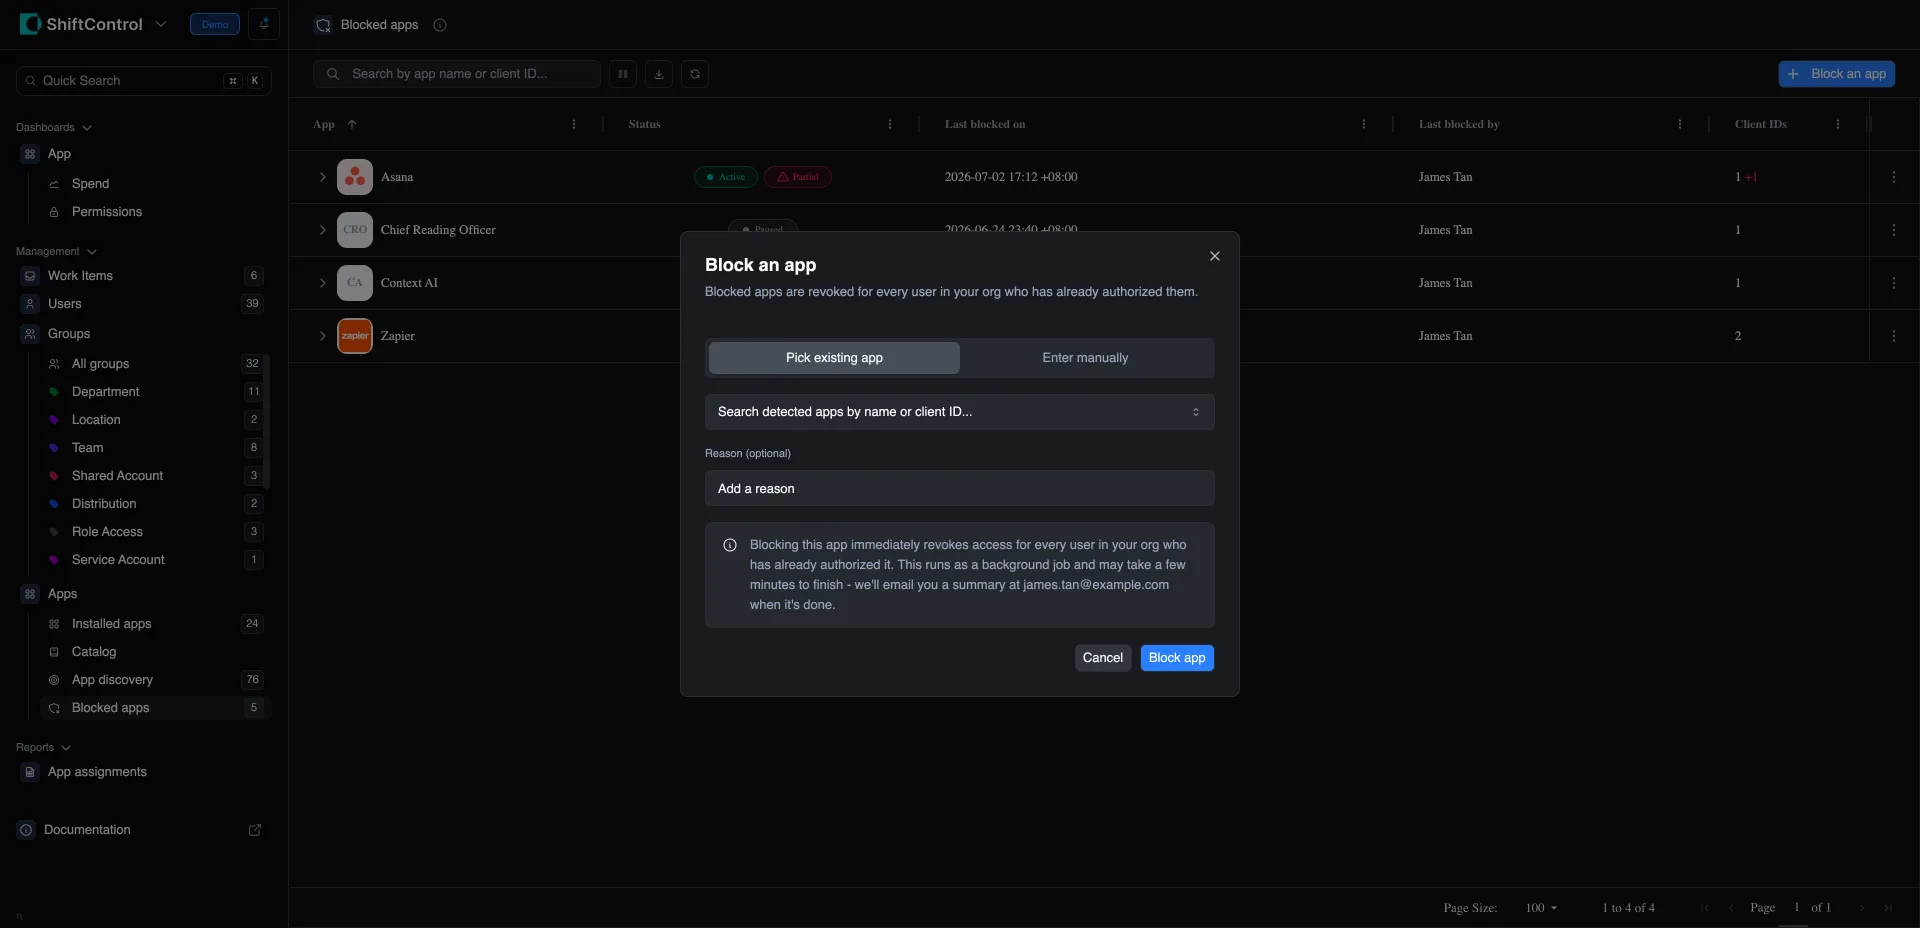The width and height of the screenshot is (1920, 928).
Task: Click the ShiftControl logo icon
Action: coord(30,24)
